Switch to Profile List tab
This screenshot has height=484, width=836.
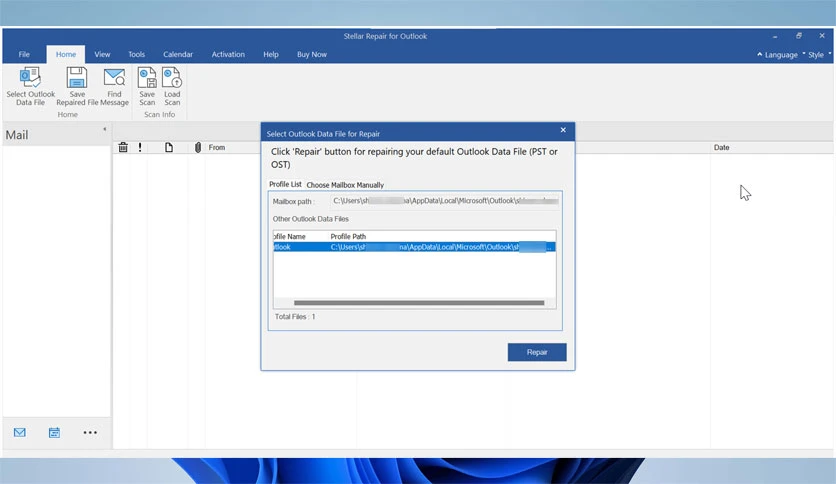285,184
